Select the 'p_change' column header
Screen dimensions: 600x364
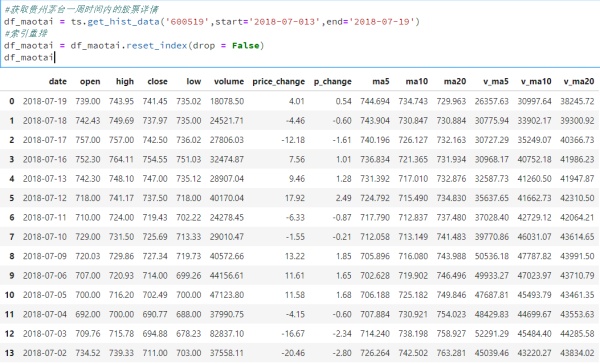coord(333,82)
